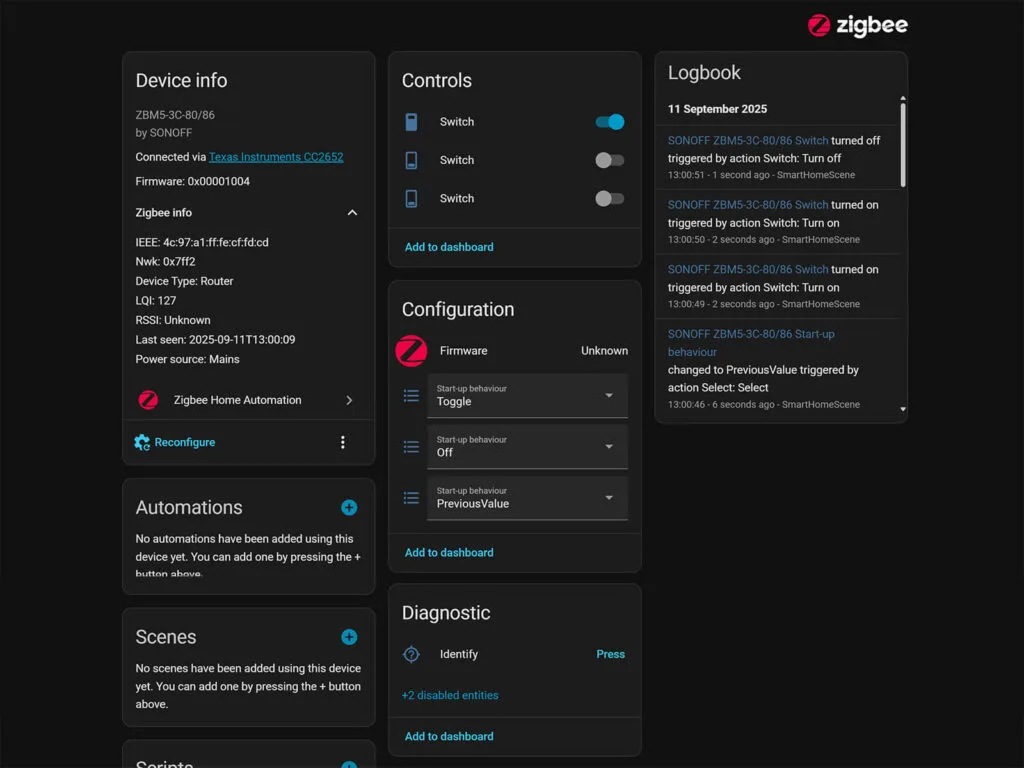Viewport: 1024px width, 768px height.
Task: Open the Start-up behaviour dropdown set to Off
Action: point(527,447)
